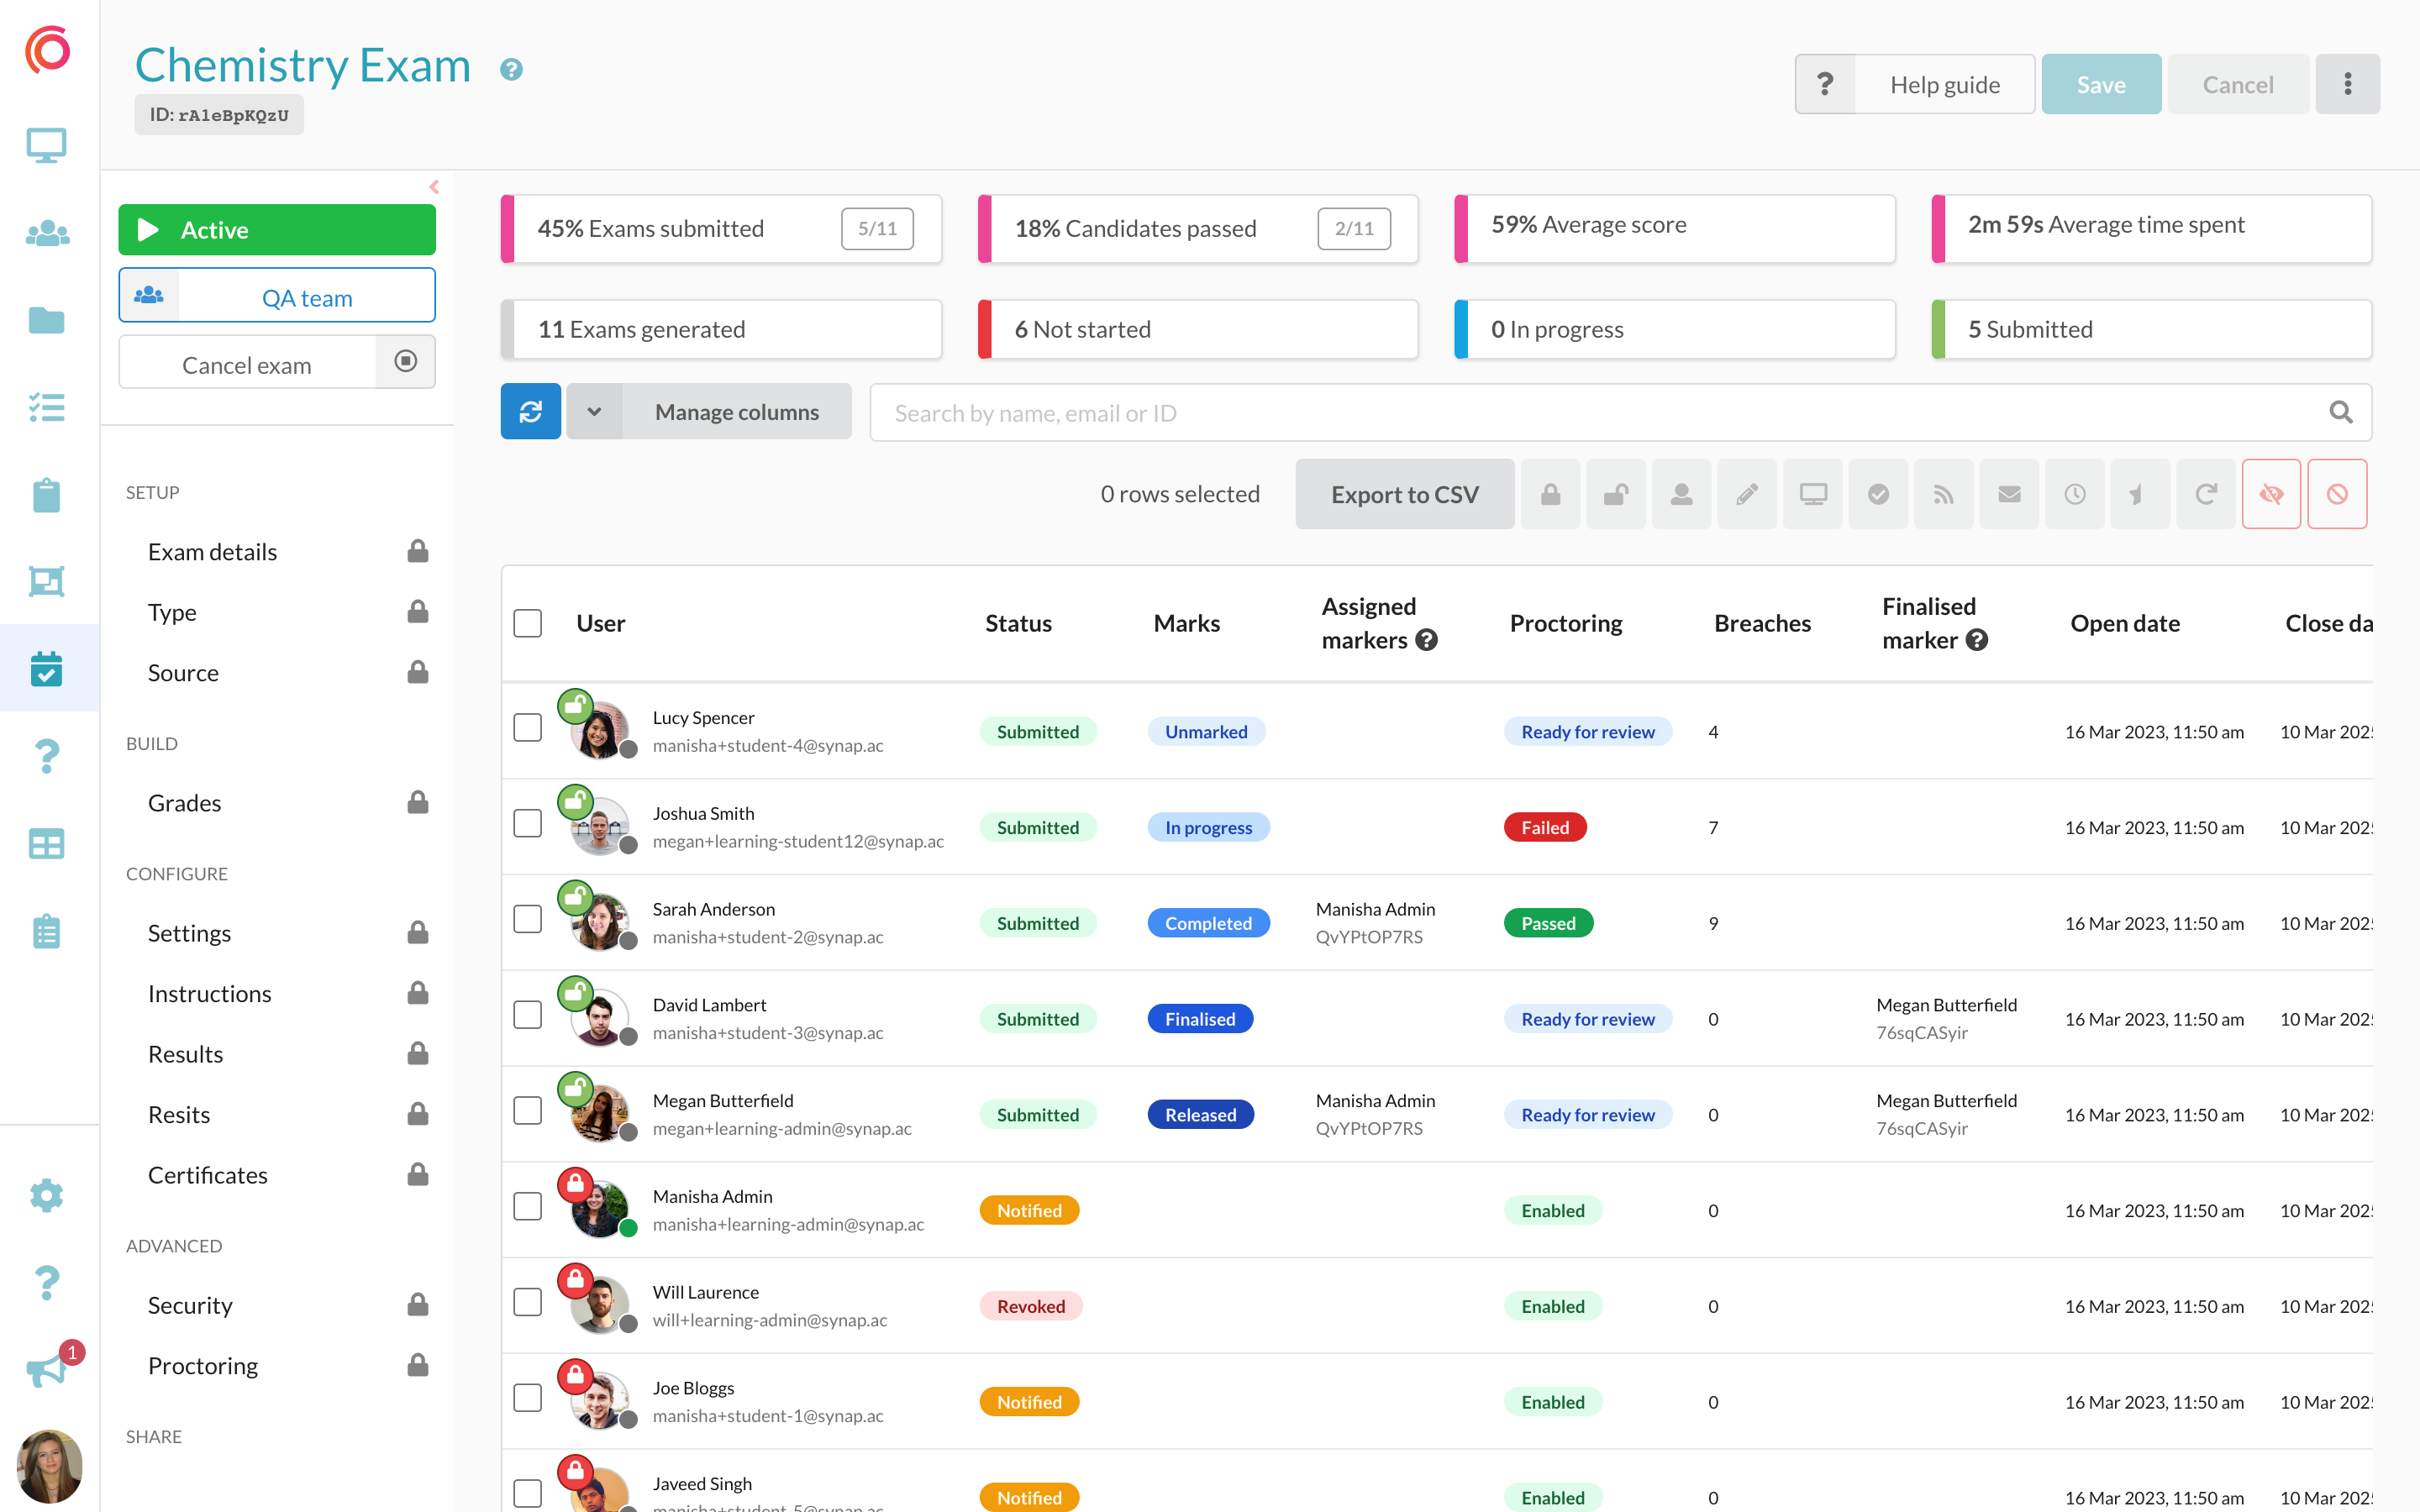Click the red hide-eye icon button
This screenshot has height=1512, width=2420.
pos(2271,494)
